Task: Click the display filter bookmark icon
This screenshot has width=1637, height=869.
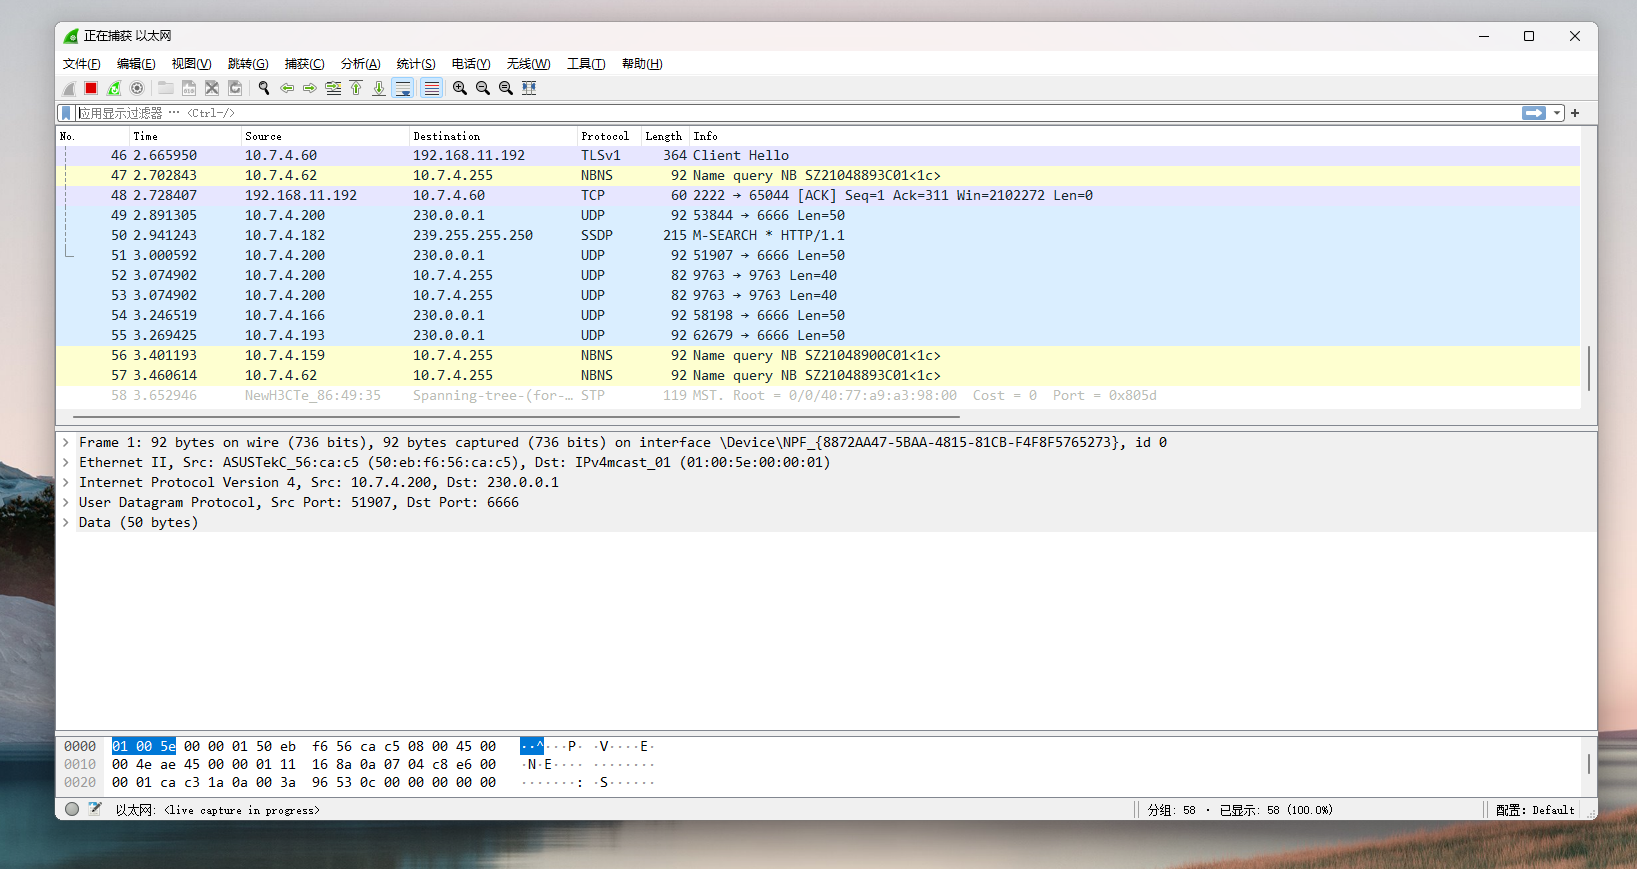Action: coord(67,113)
